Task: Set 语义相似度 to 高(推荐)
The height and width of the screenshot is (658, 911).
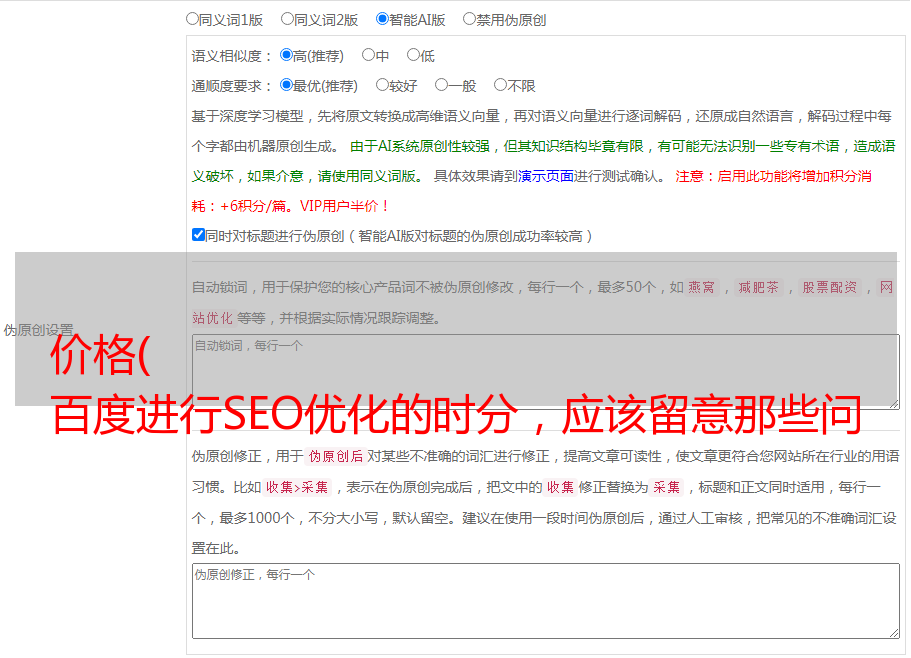Action: point(286,56)
